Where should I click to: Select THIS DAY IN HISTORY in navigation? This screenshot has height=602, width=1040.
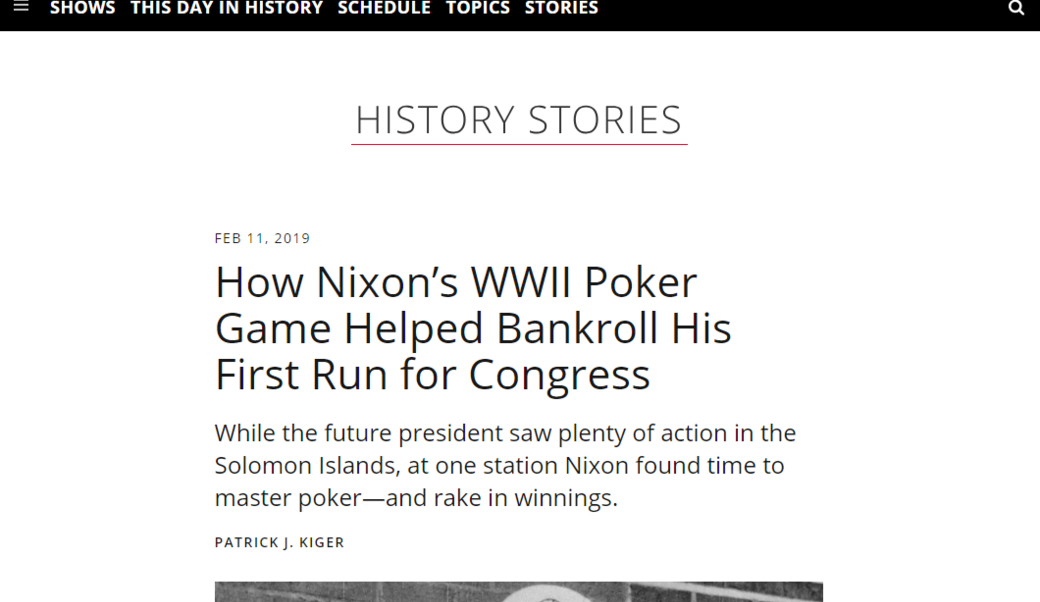pos(226,8)
